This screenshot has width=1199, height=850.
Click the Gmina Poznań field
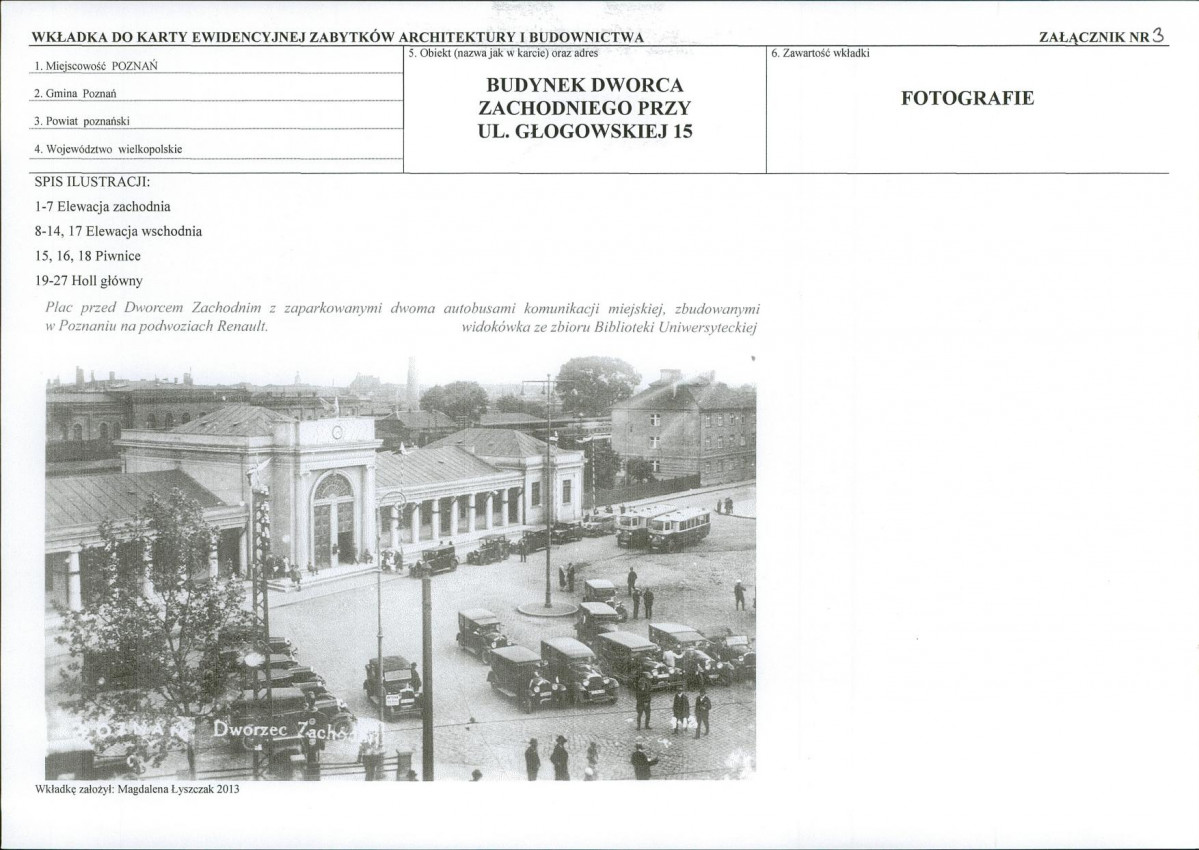[x=216, y=93]
